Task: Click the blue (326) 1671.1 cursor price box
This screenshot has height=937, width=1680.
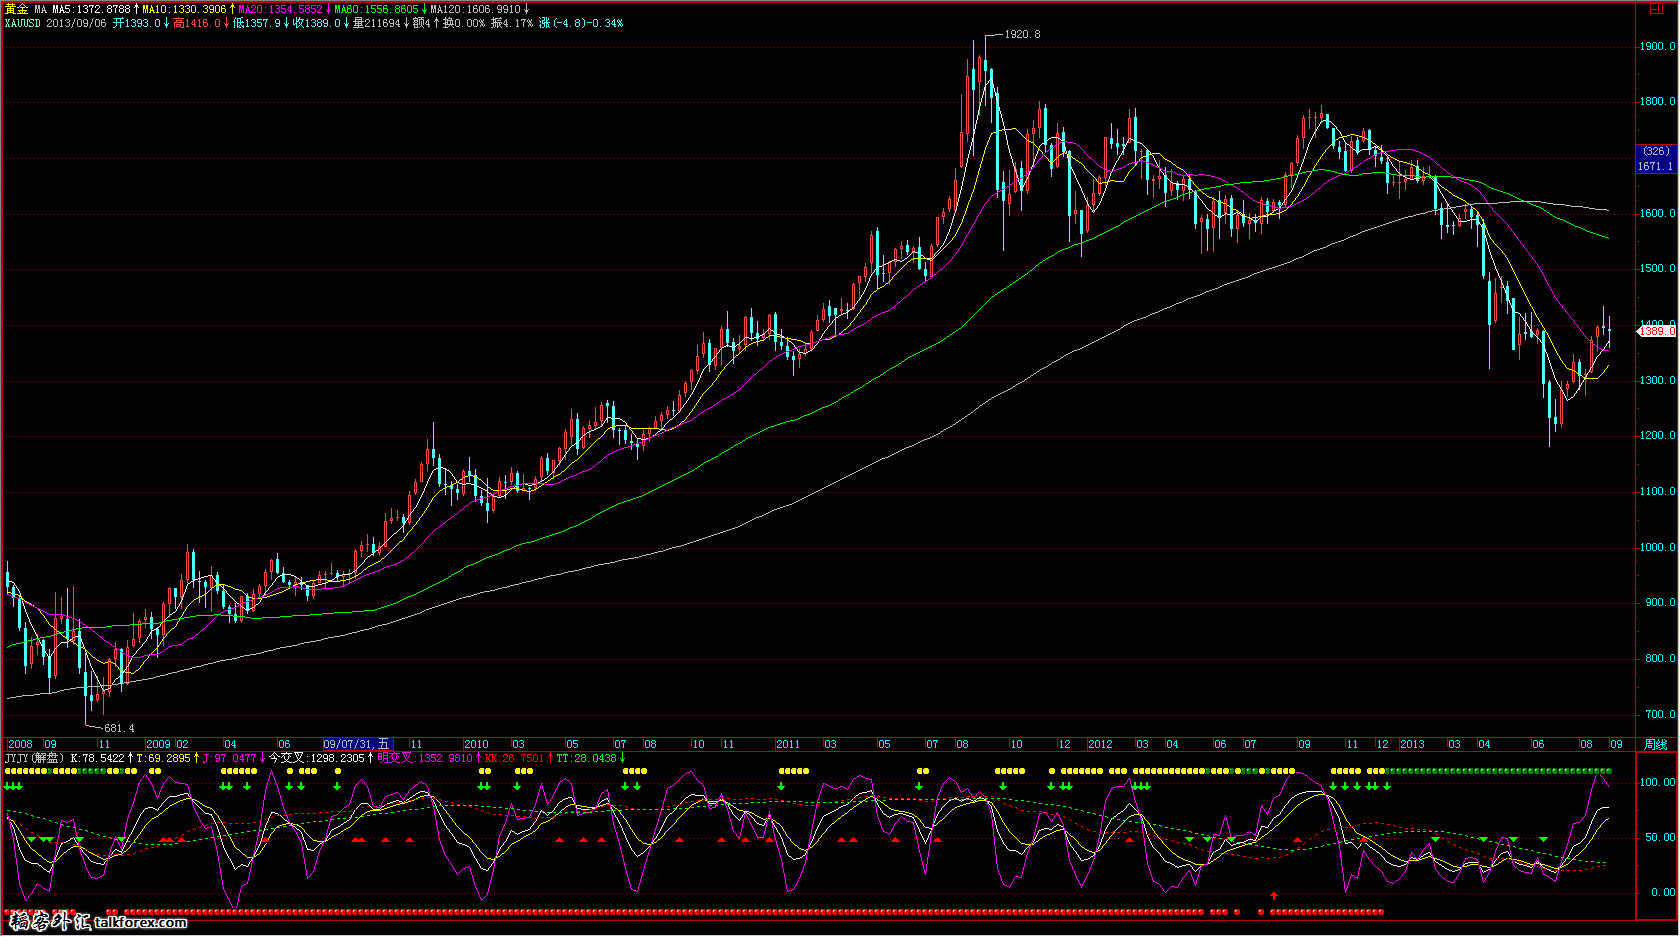Action: click(x=1656, y=159)
